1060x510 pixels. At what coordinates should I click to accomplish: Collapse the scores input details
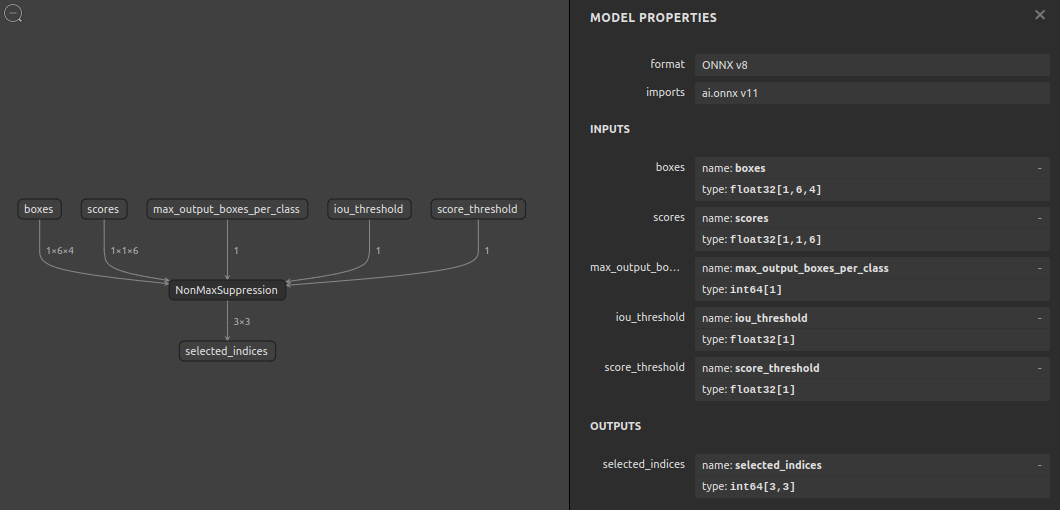pyautogui.click(x=1040, y=218)
